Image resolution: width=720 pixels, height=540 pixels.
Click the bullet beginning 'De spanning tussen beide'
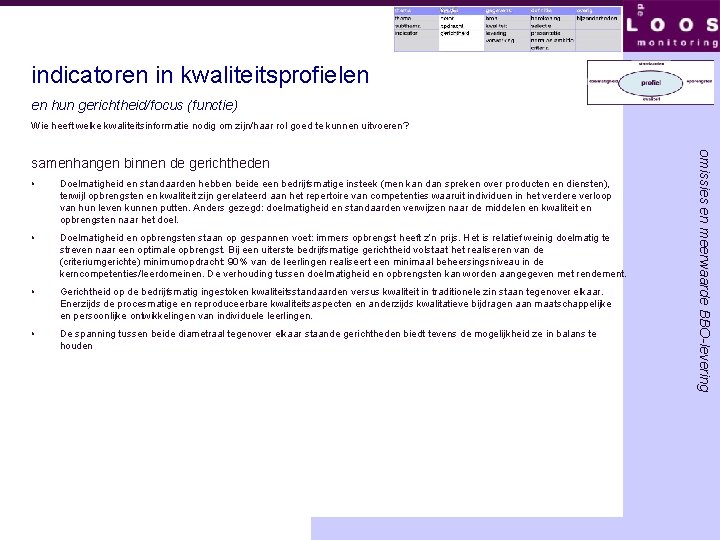(328, 339)
